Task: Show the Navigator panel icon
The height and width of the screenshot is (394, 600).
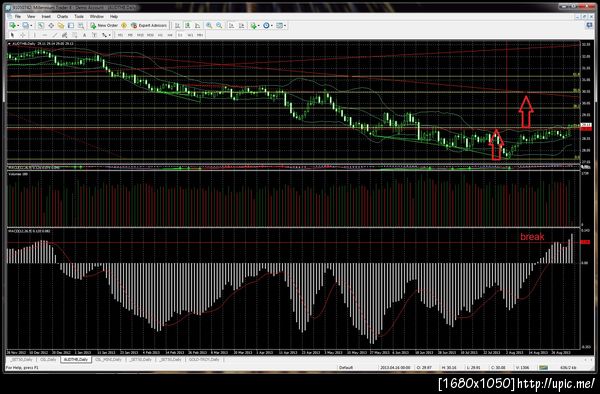Action: (61, 25)
